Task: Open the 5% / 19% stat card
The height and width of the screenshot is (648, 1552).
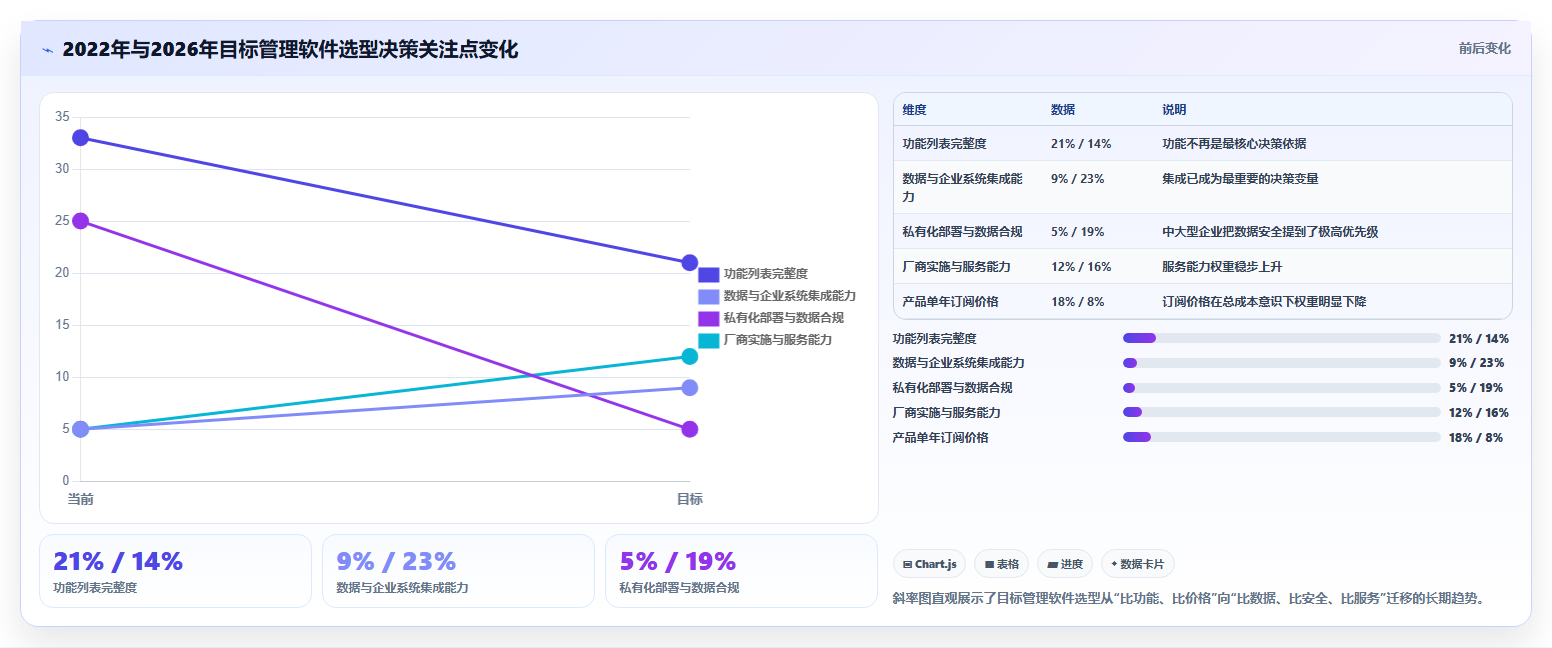Action: (741, 571)
